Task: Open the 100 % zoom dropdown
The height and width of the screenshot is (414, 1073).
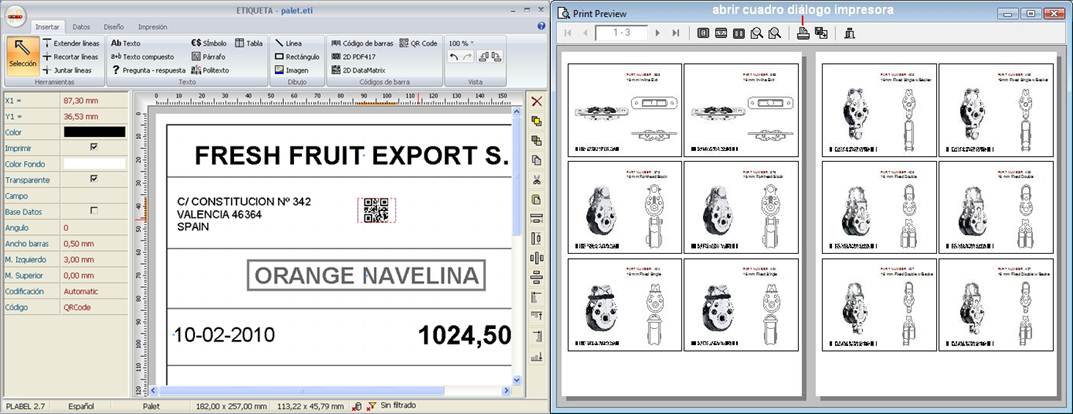Action: [x=461, y=43]
